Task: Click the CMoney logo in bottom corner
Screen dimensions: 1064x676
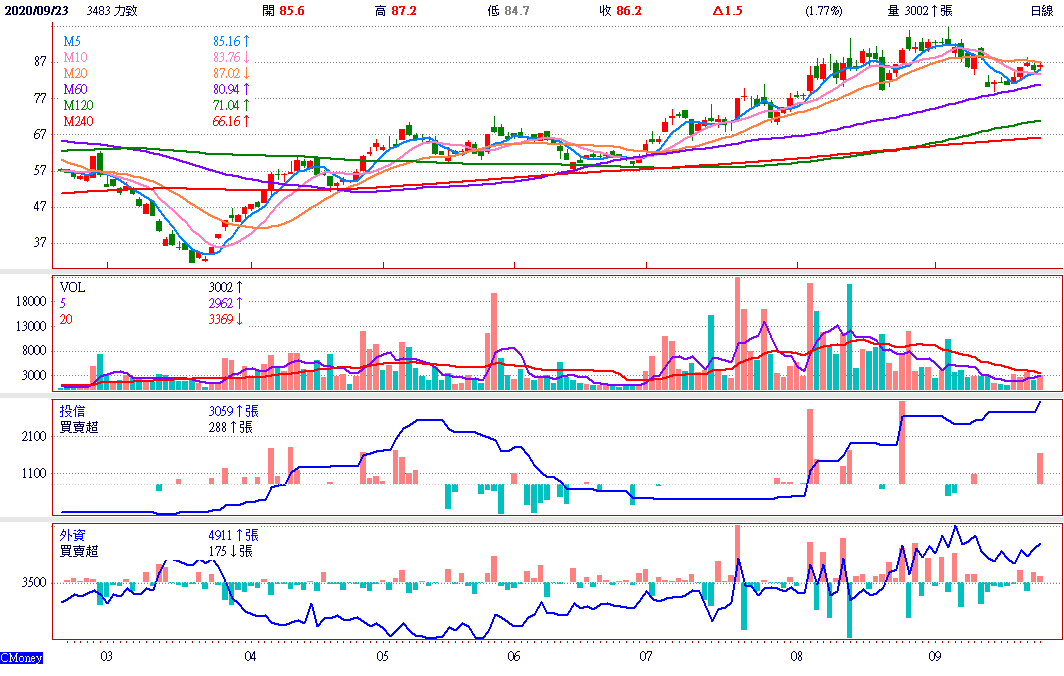Action: pos(22,658)
